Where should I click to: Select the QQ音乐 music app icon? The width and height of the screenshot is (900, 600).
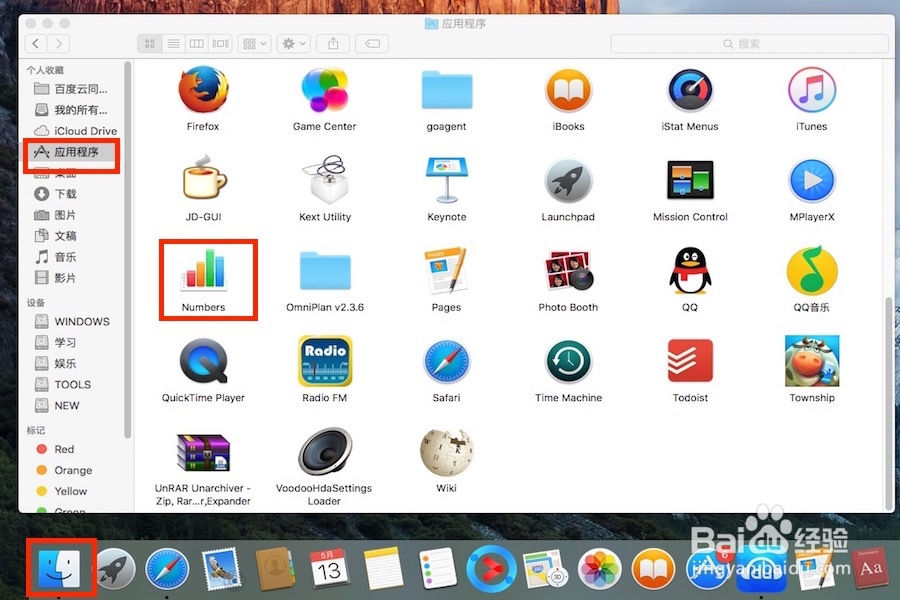point(812,270)
